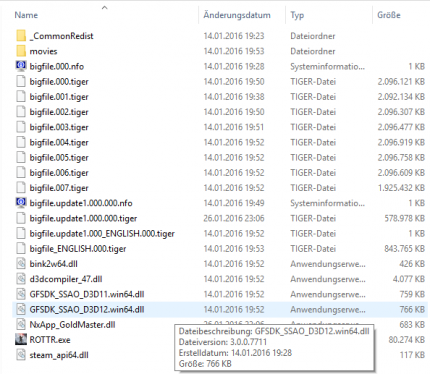Select file name ROTTR.exe
The height and width of the screenshot is (374, 430).
[x=50, y=340]
